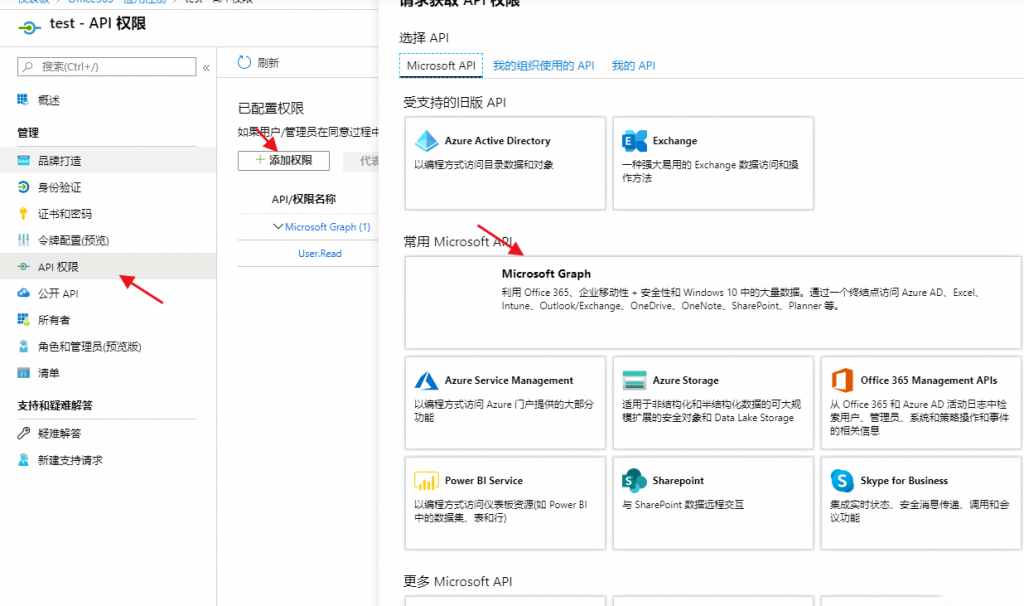Choose the Azure Active Directory card title
1024x606 pixels.
497,140
